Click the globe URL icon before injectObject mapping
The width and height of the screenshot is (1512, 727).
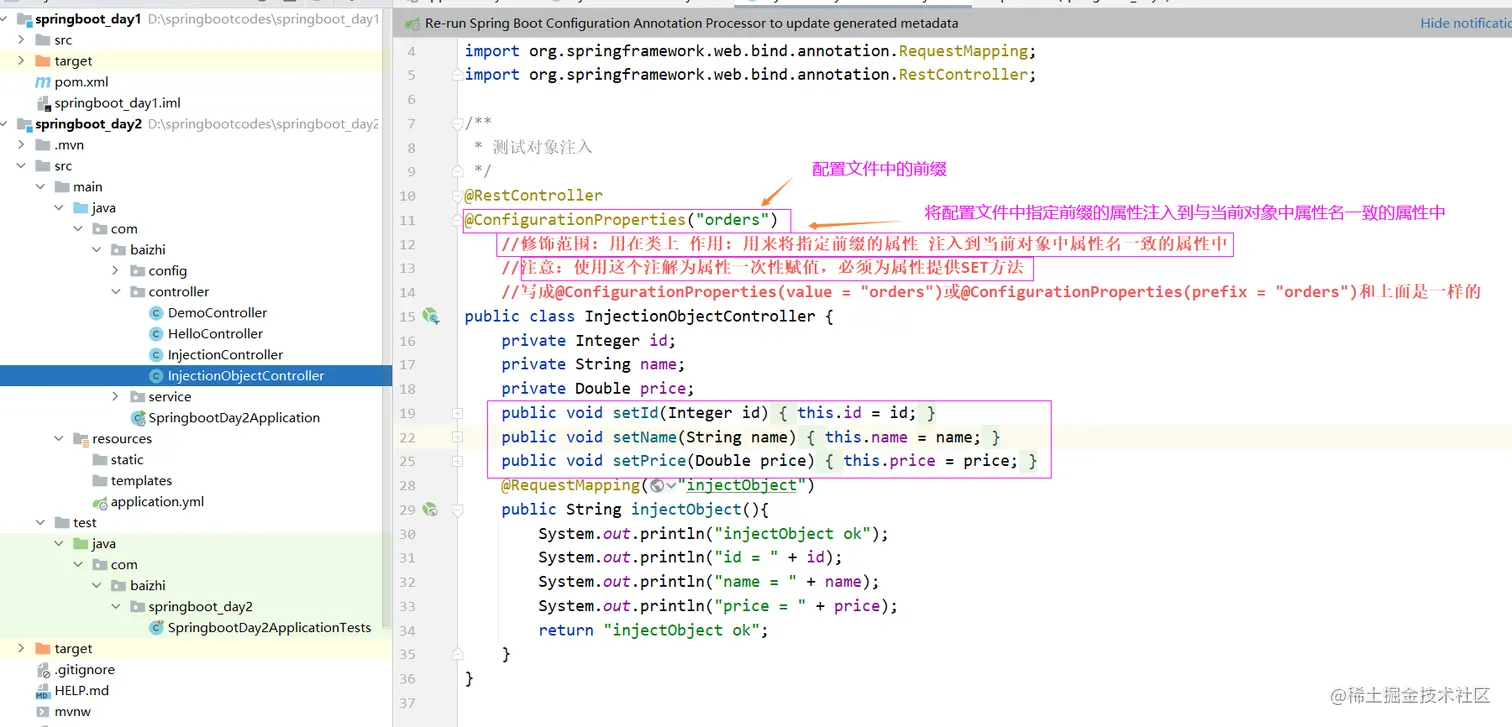pos(657,486)
